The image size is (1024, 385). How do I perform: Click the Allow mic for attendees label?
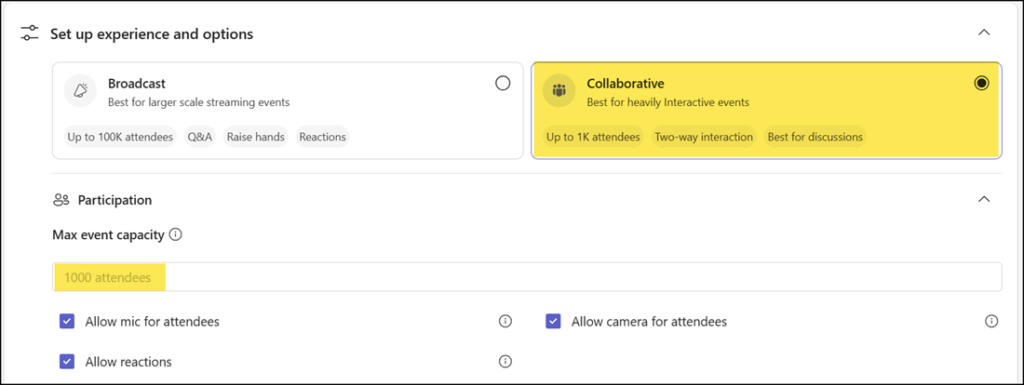coord(152,322)
